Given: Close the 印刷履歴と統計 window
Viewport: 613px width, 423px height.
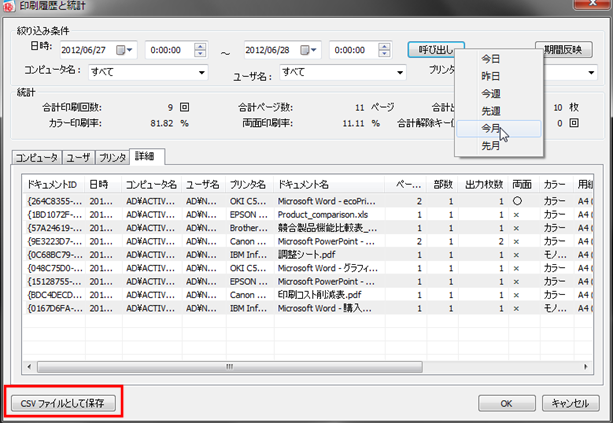Looking at the screenshot, I should (x=593, y=4).
